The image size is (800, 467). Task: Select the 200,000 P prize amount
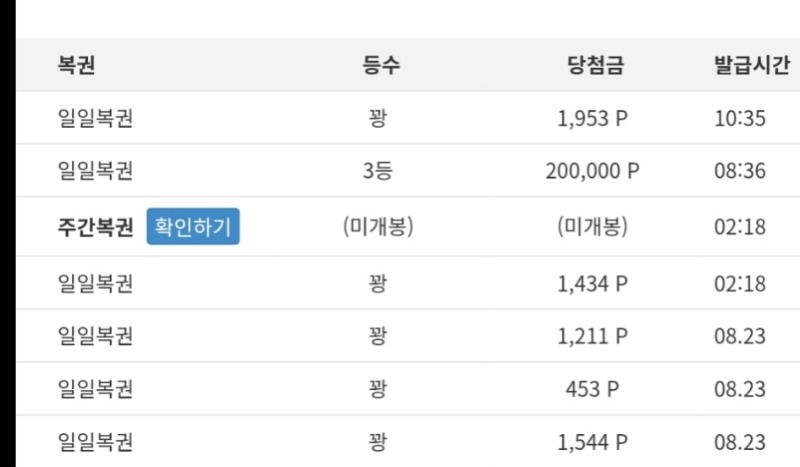(592, 170)
